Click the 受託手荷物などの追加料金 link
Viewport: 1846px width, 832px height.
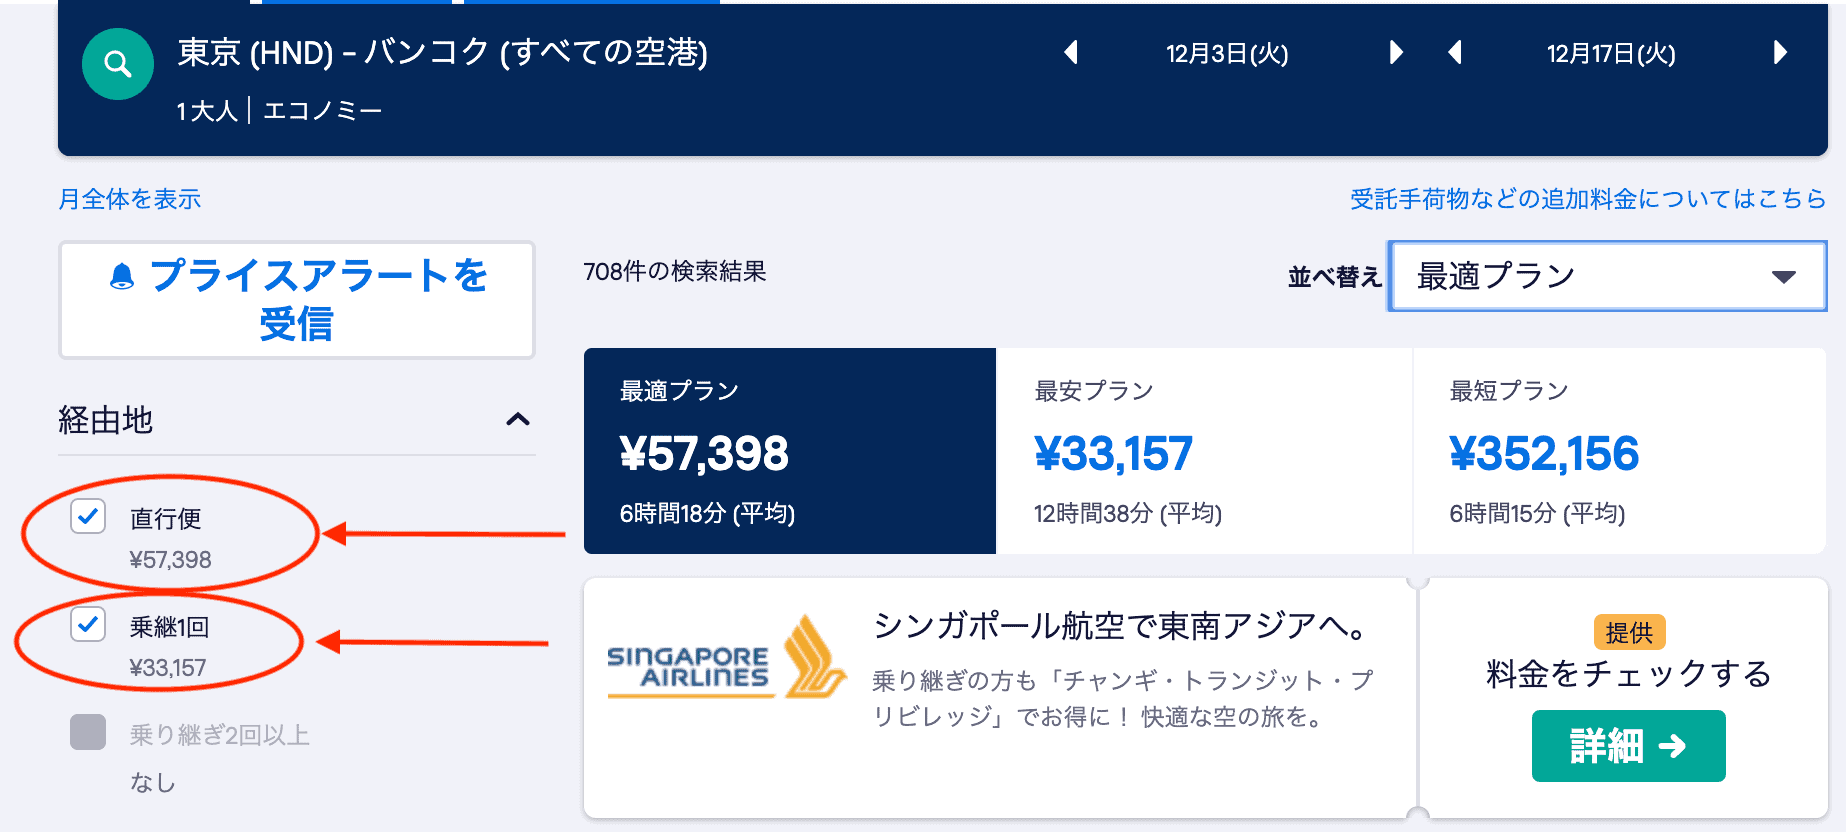(x=1585, y=197)
